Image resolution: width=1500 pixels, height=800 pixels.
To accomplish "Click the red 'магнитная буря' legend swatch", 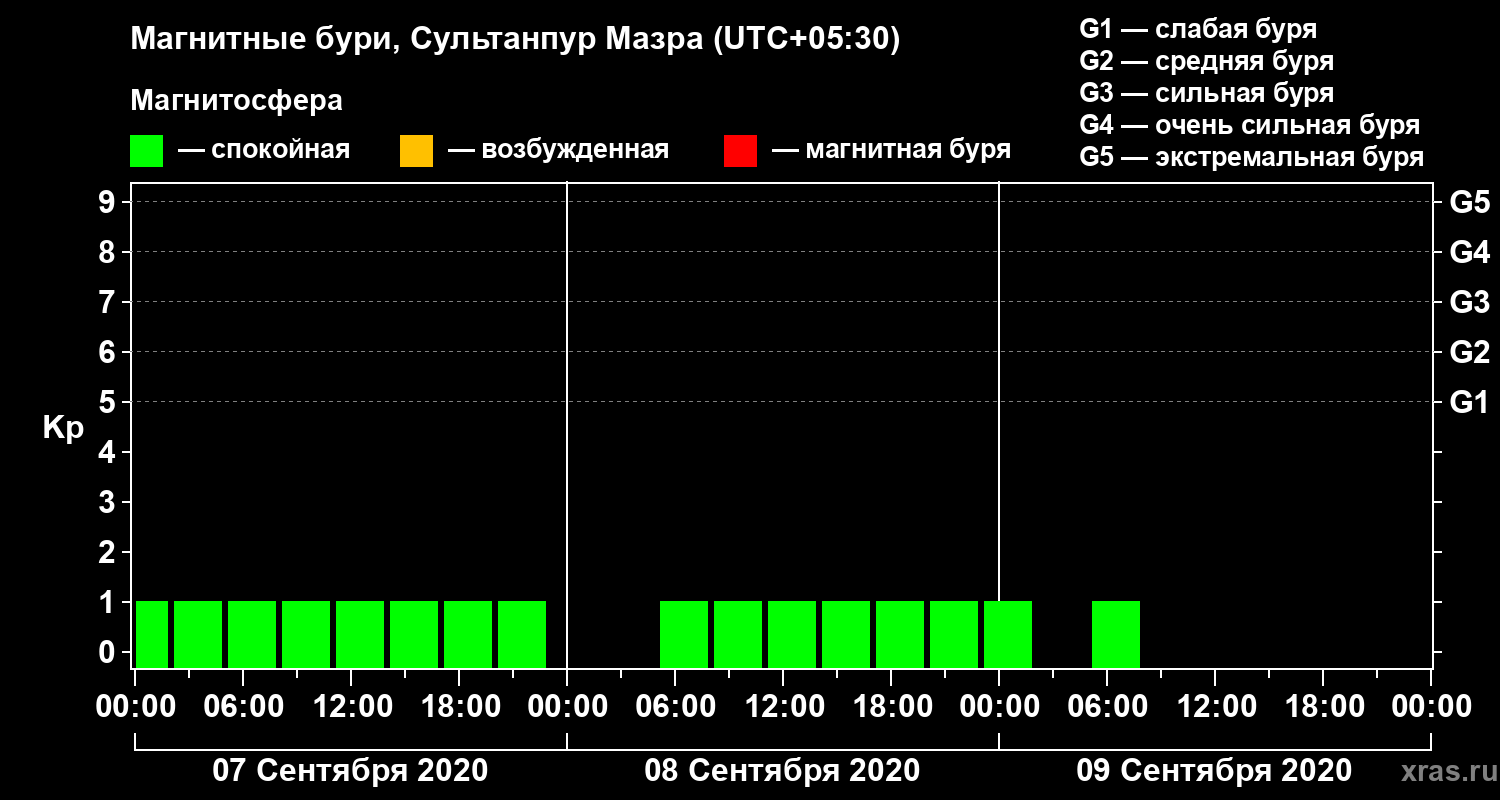I will click(740, 151).
